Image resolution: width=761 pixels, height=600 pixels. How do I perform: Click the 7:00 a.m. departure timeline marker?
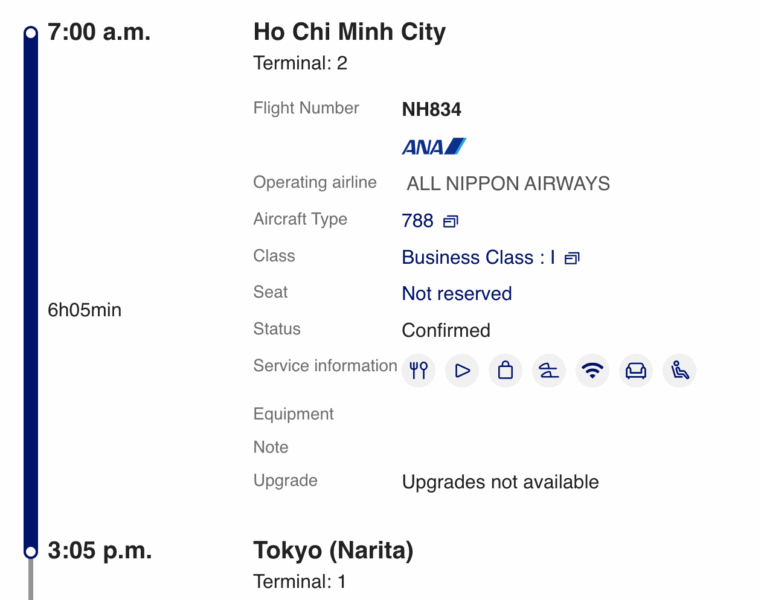[x=31, y=33]
